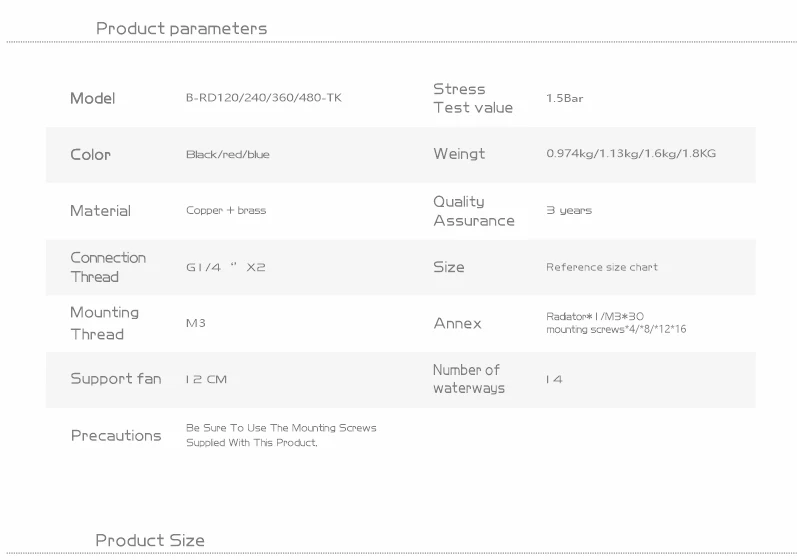The height and width of the screenshot is (560, 797).
Task: Click the weight values in kg
Action: (x=630, y=154)
